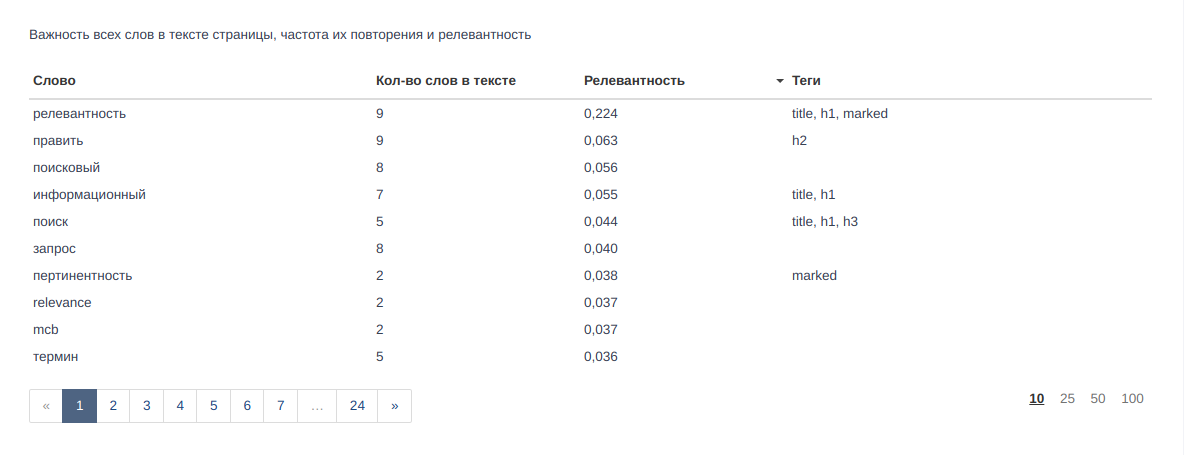Sort table by Релевантность column
Viewport: 1184px width, 455px height.
coord(634,81)
